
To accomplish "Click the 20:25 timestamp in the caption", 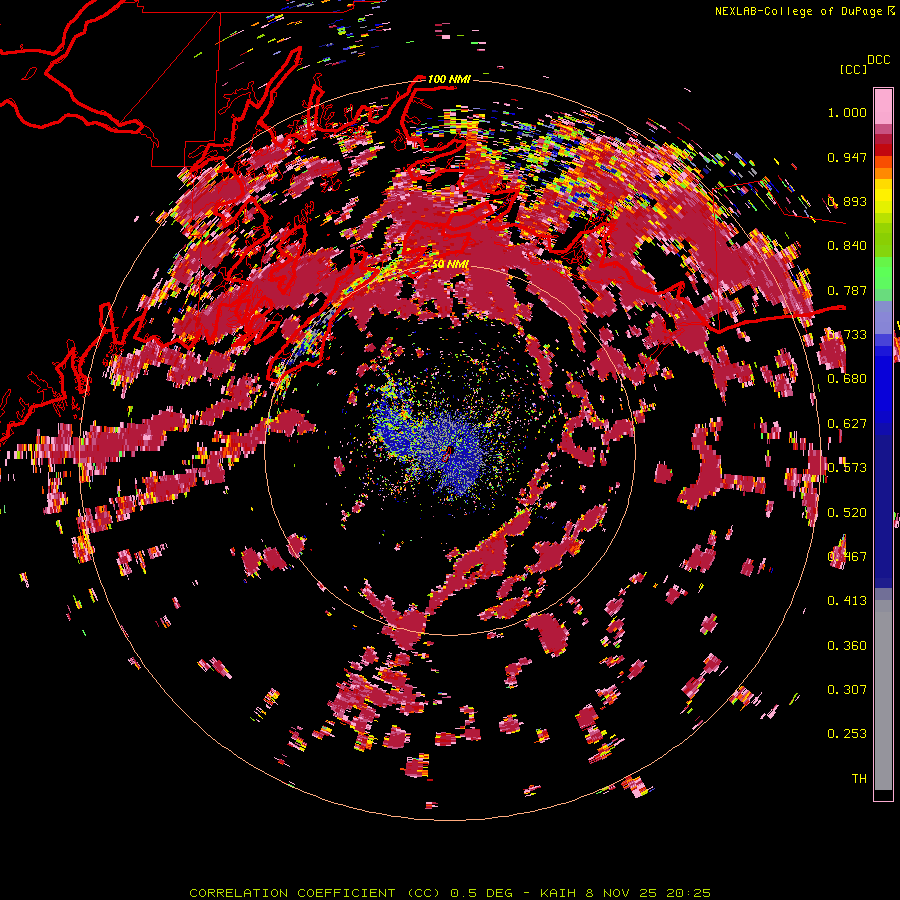I will point(688,893).
